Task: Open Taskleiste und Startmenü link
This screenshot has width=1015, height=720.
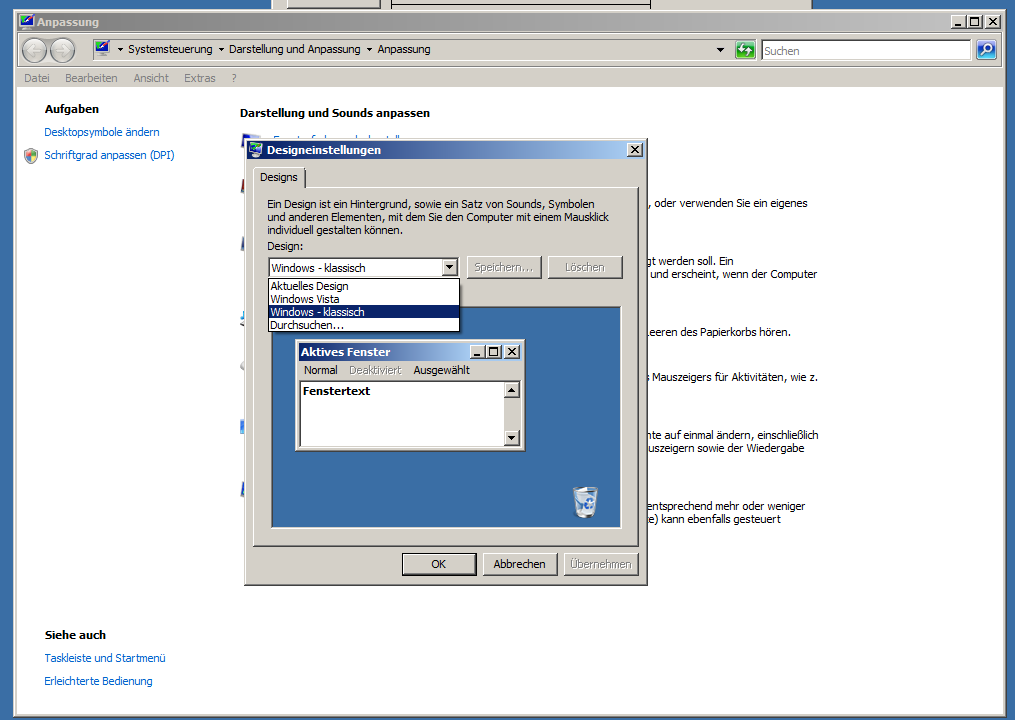Action: tap(105, 658)
